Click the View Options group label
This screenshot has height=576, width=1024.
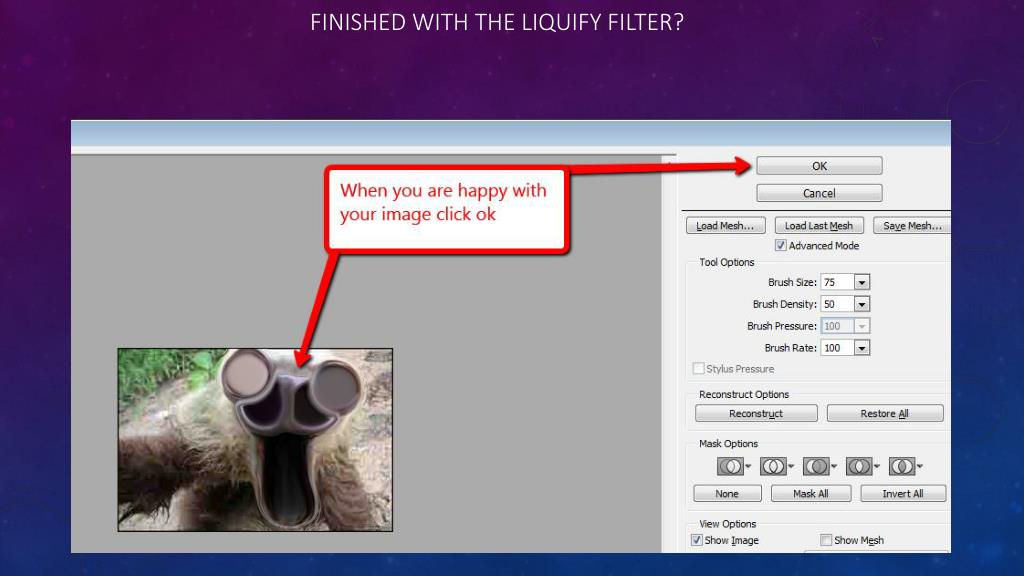tap(728, 524)
